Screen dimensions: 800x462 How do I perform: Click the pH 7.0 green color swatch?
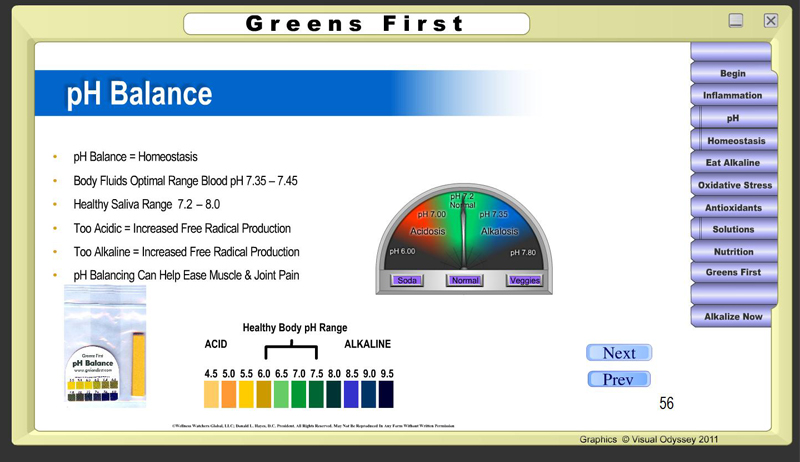(298, 395)
